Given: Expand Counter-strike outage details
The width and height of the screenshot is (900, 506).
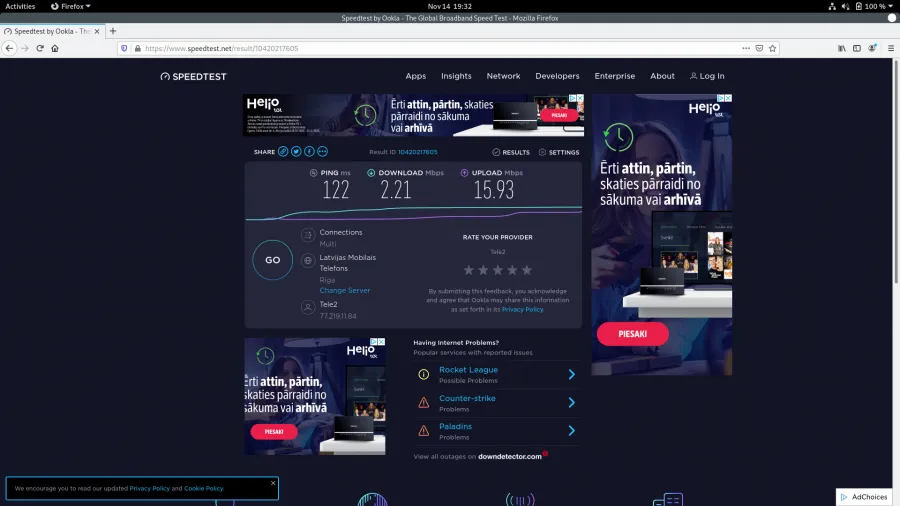Looking at the screenshot, I should point(571,402).
